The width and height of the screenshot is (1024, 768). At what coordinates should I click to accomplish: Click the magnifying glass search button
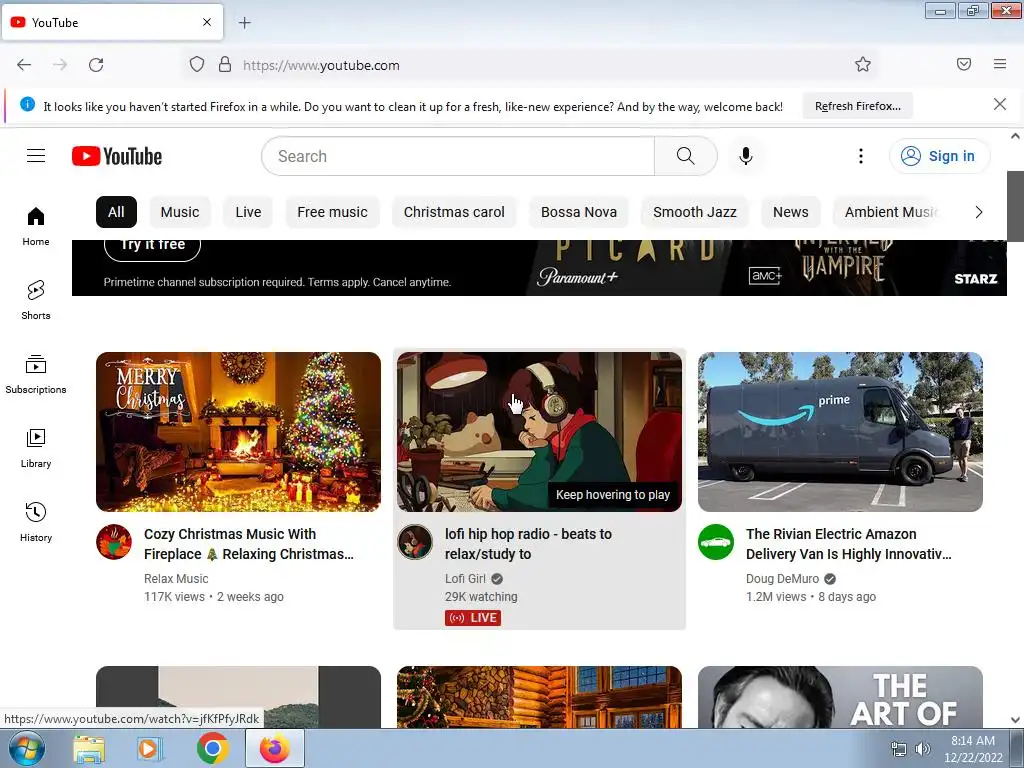click(x=685, y=156)
